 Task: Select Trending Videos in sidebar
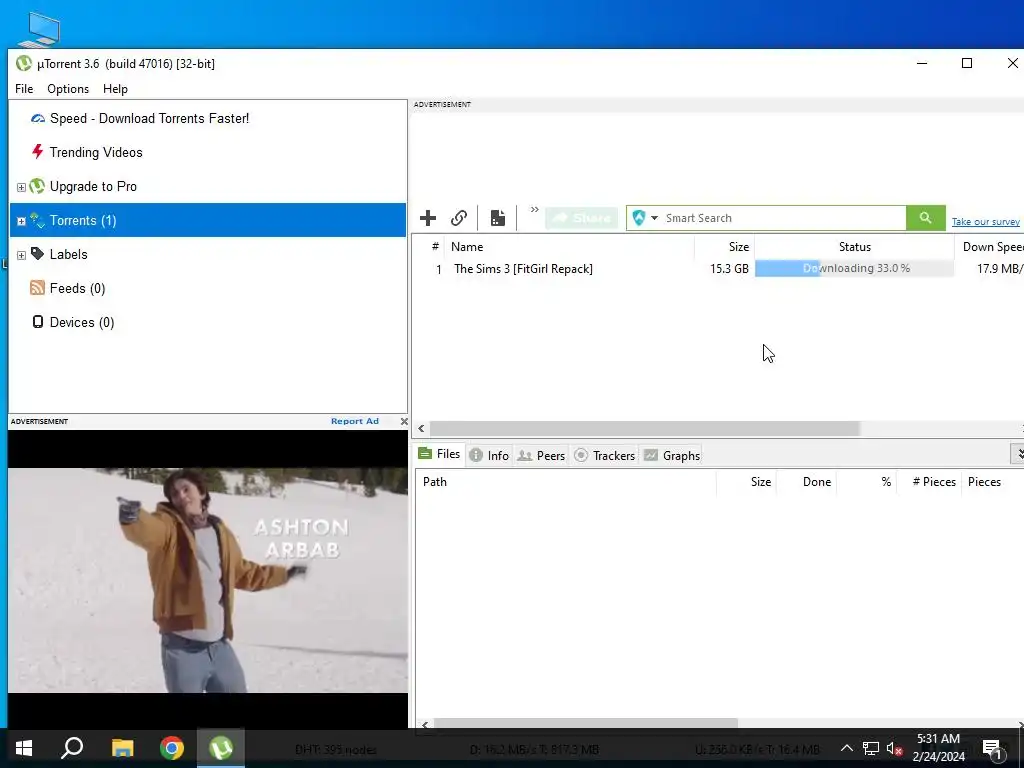(96, 152)
